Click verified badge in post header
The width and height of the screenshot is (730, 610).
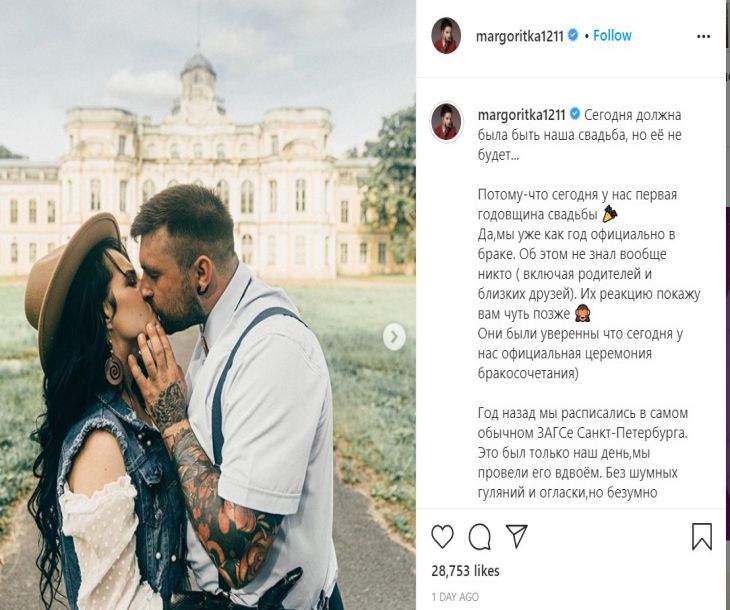coord(573,35)
